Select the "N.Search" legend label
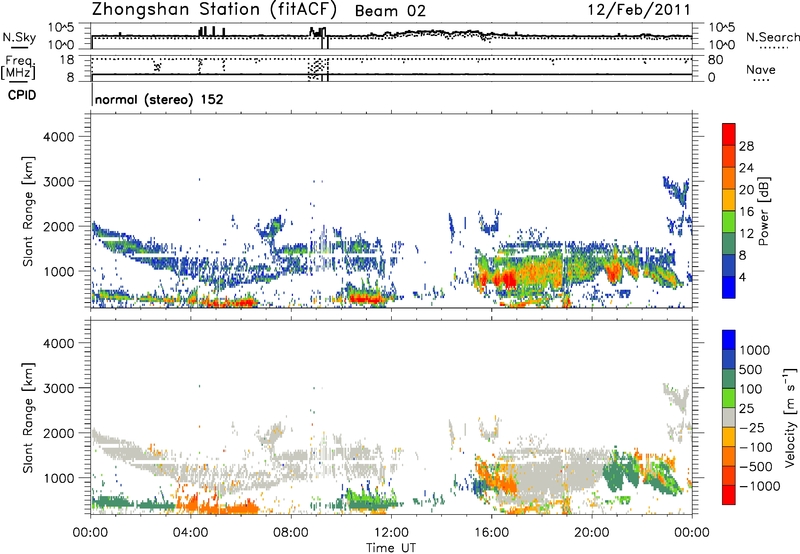The width and height of the screenshot is (800, 554). (x=772, y=37)
